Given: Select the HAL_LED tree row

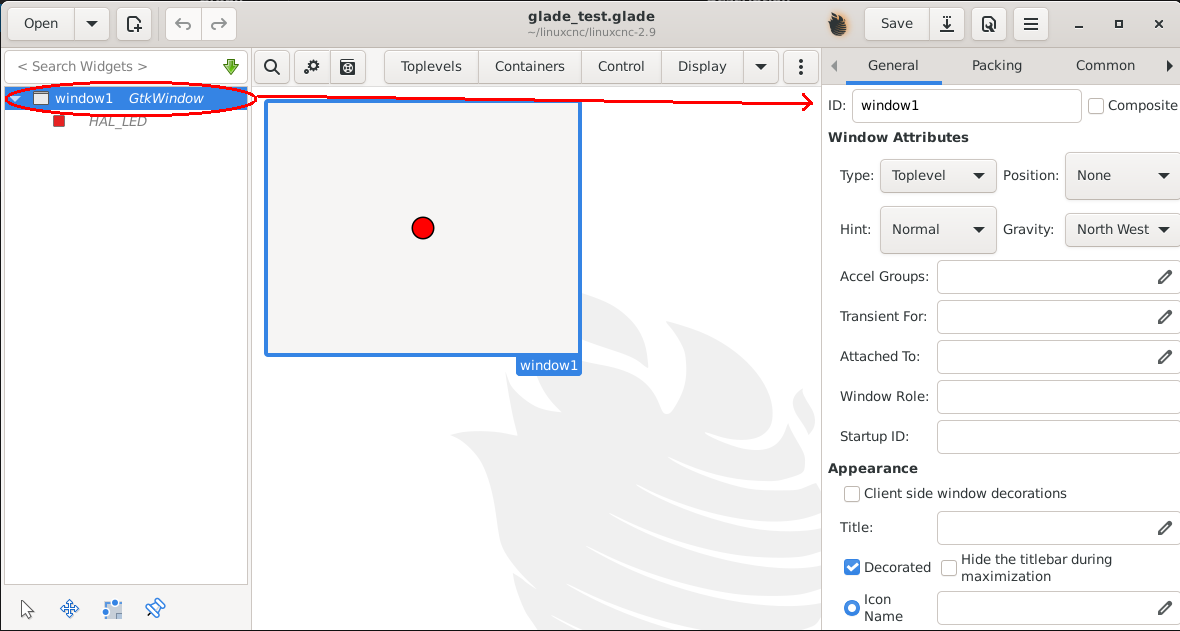Looking at the screenshot, I should coord(126,121).
